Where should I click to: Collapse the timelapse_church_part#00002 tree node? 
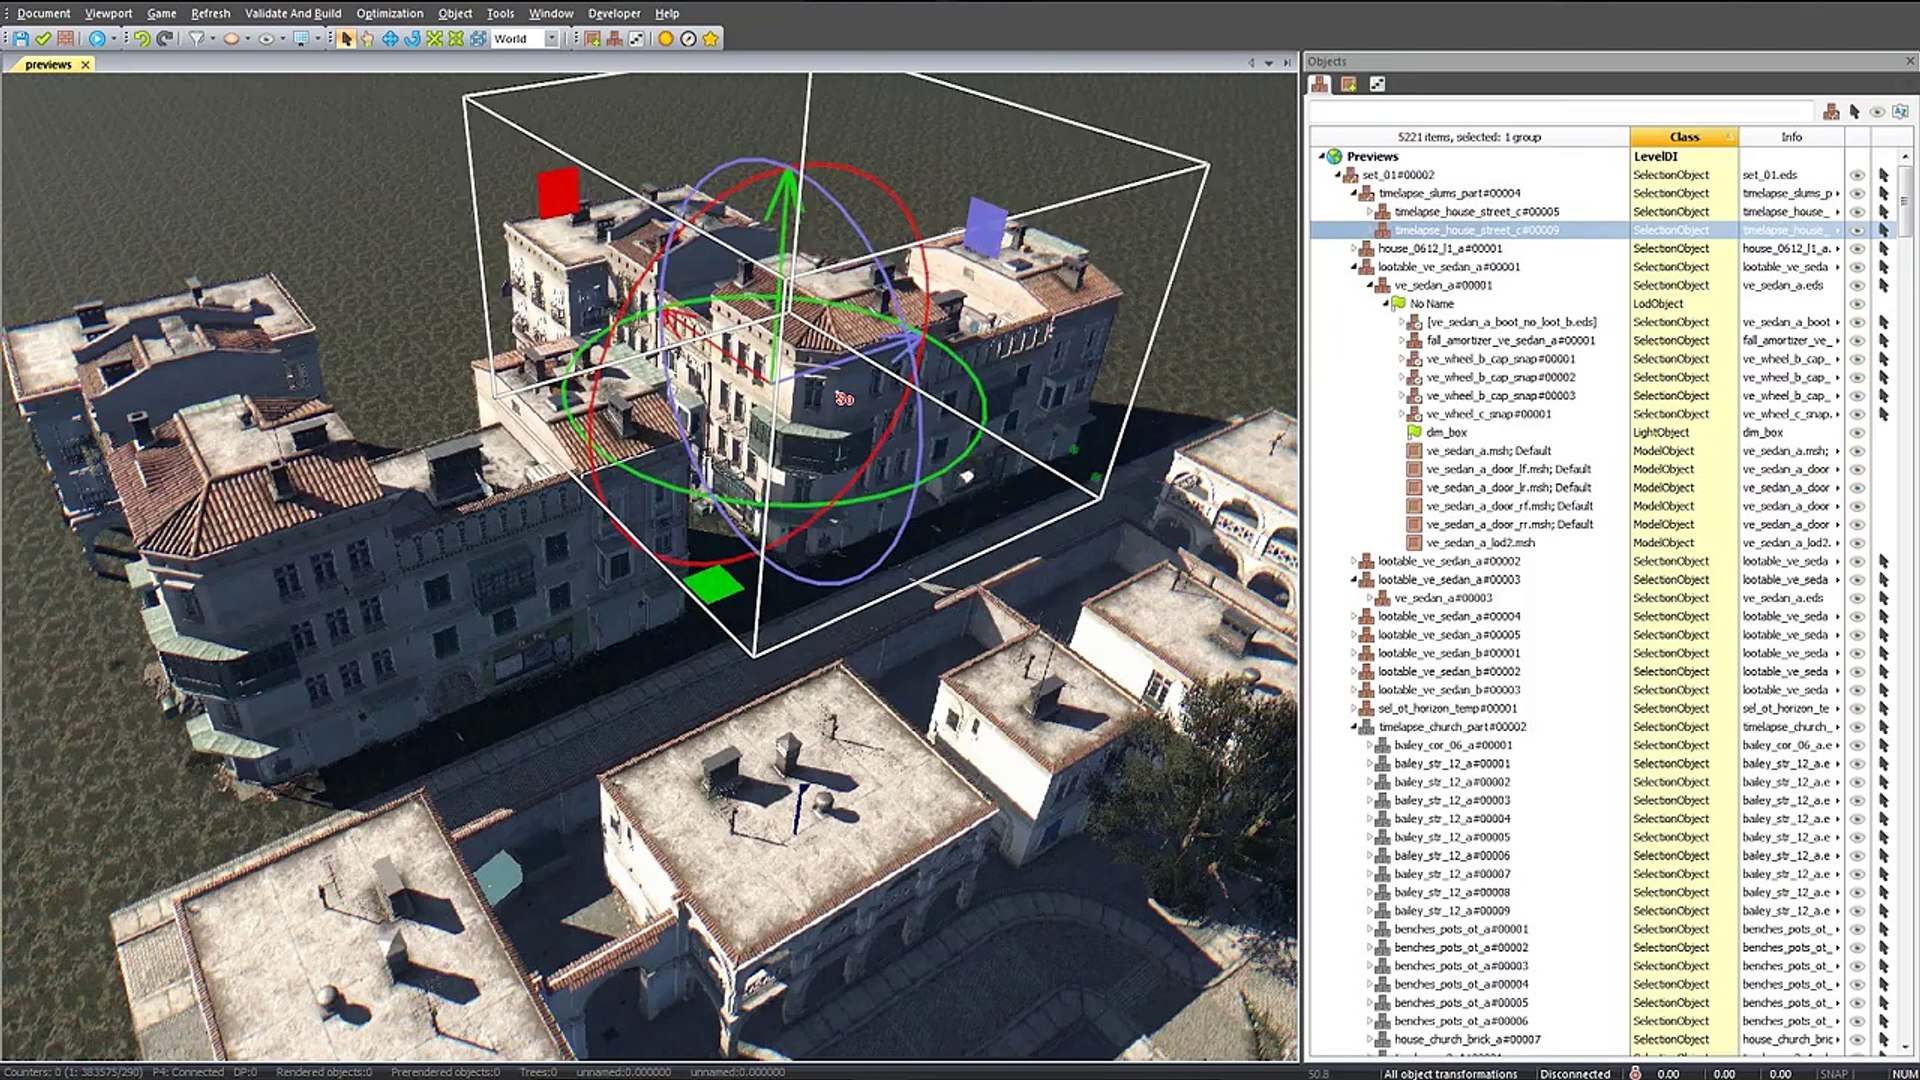[1355, 727]
